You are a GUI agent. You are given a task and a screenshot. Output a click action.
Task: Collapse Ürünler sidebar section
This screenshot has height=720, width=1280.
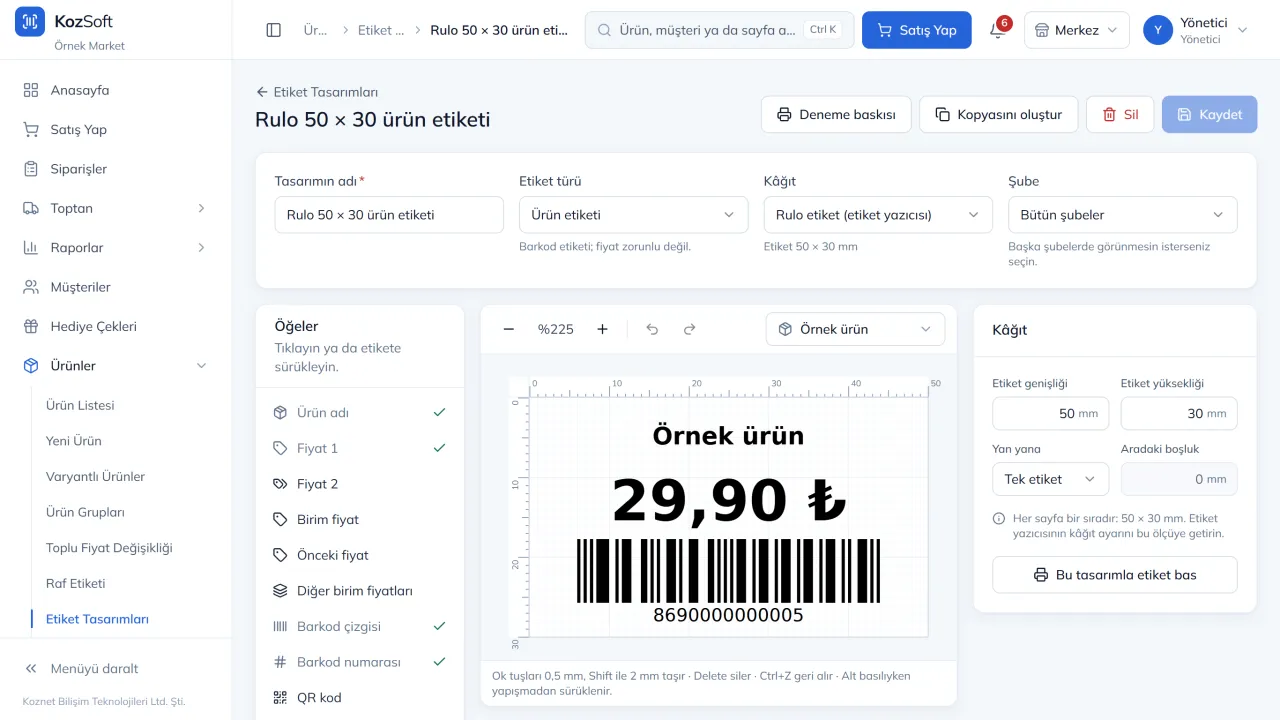[x=115, y=366]
